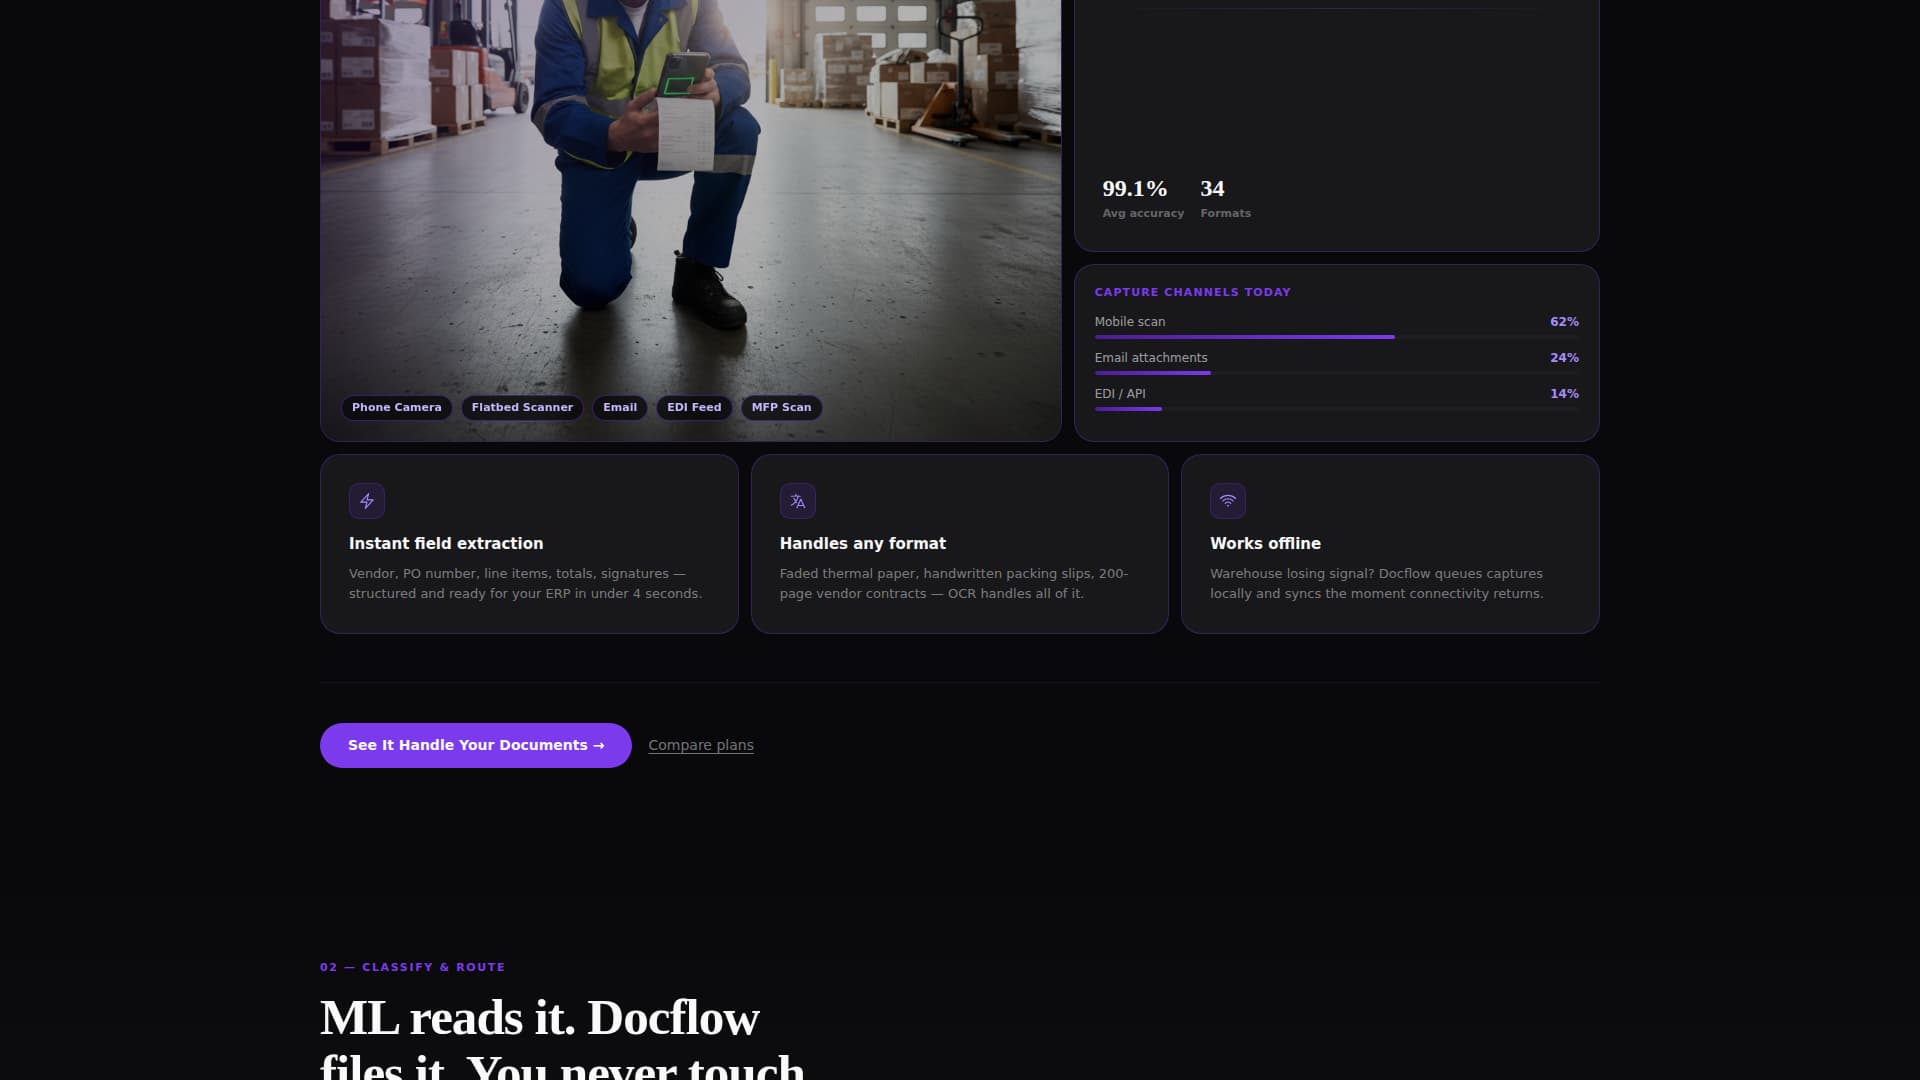The image size is (1920, 1080).
Task: Click the wifi icon on Works offline
Action: click(x=1228, y=501)
